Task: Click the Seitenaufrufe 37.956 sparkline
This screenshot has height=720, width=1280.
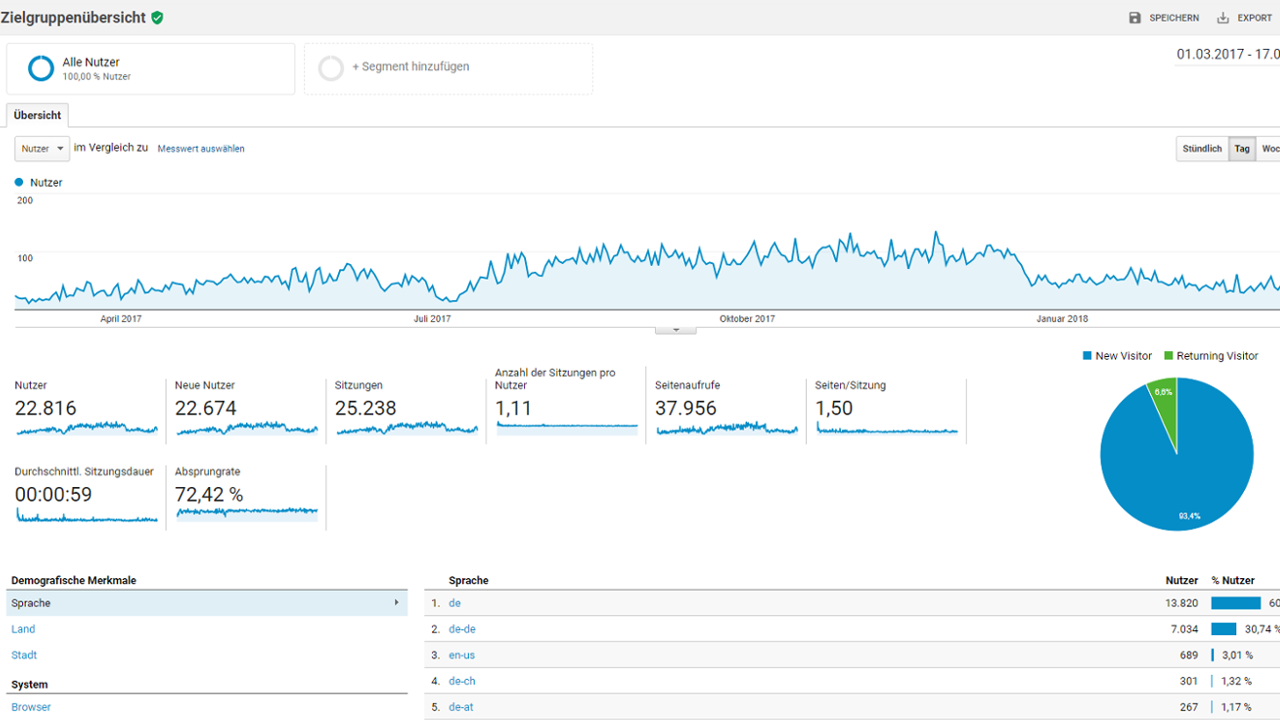Action: pyautogui.click(x=727, y=428)
